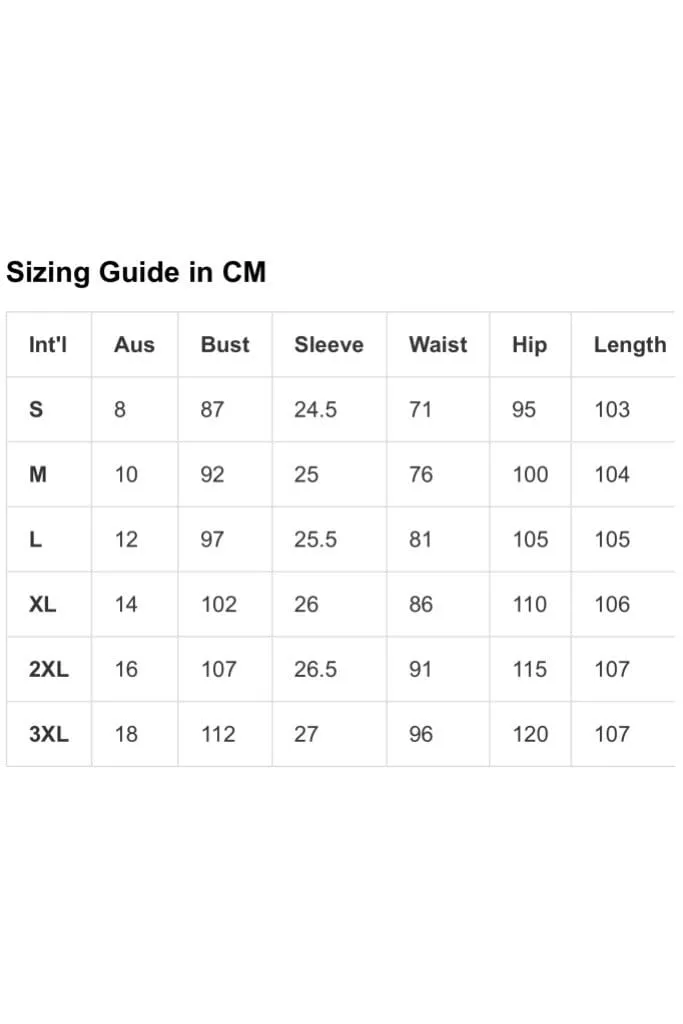Click waist value 76 in M row

pyautogui.click(x=421, y=474)
